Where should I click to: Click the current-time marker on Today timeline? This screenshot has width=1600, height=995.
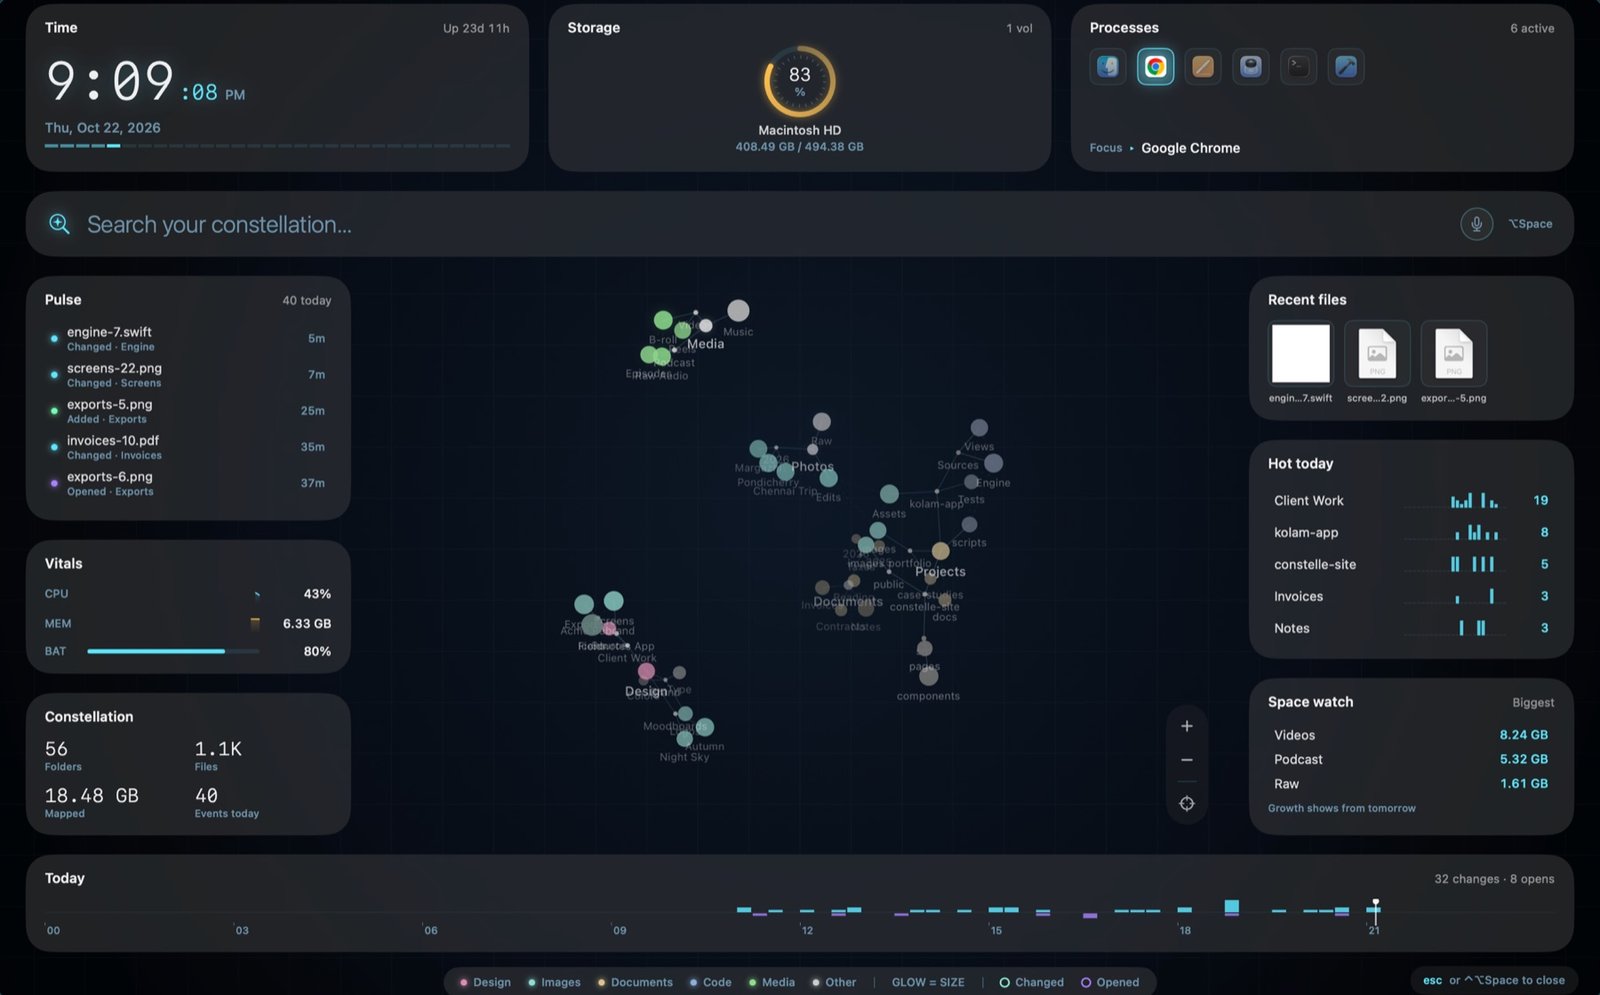point(1375,910)
